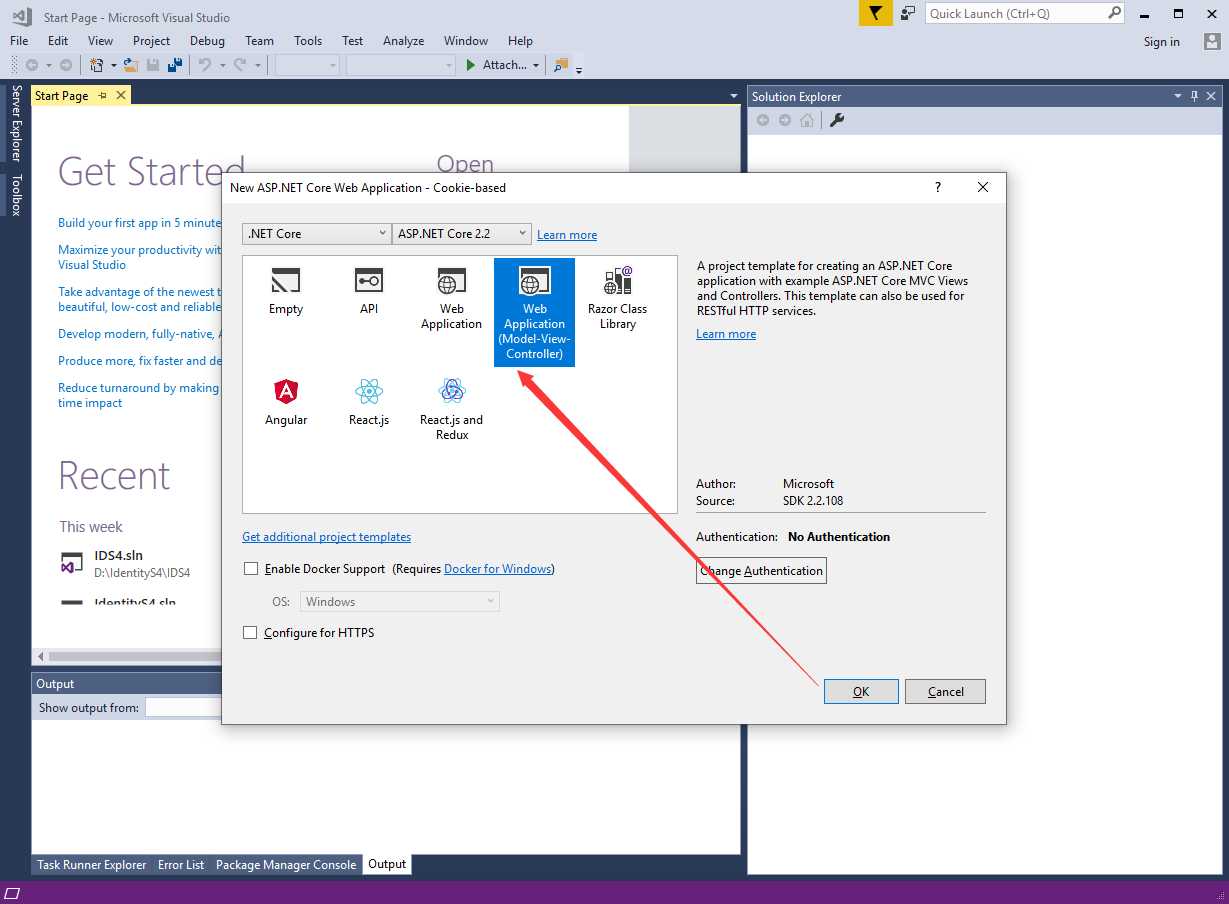Pick the React.js and Redux template
1229x904 pixels.
[452, 409]
